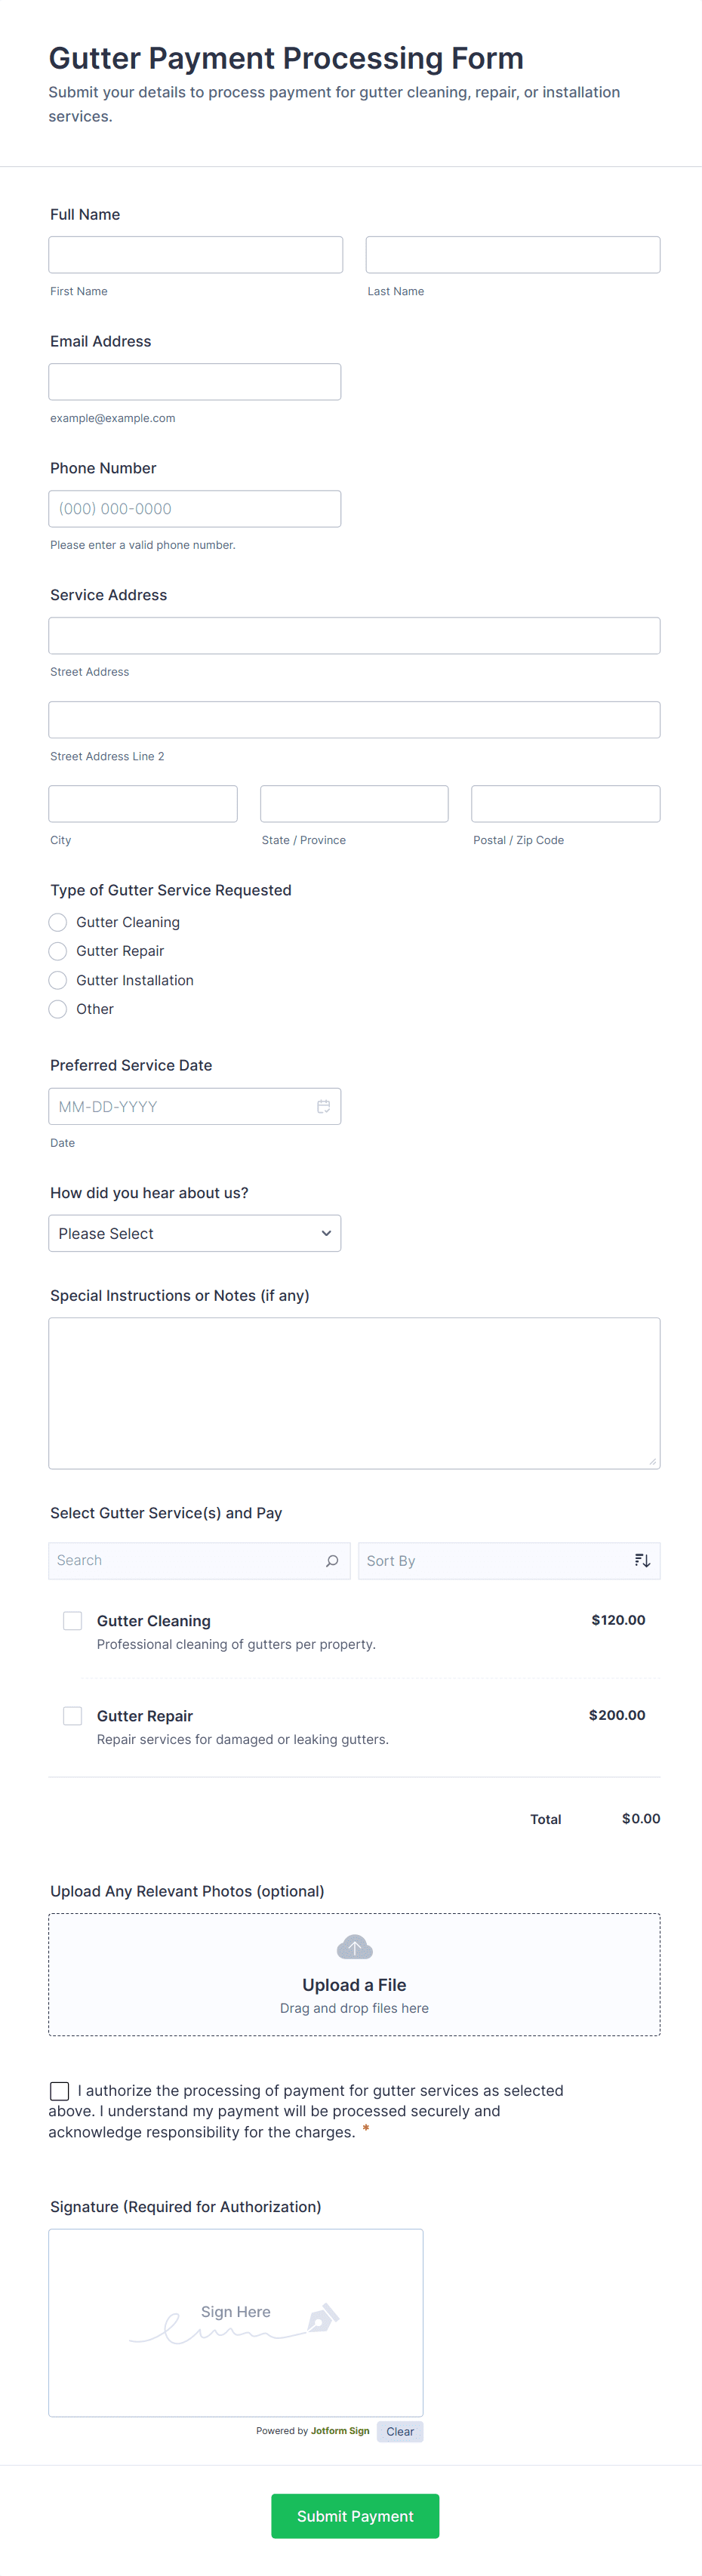Select the Gutter Cleaning radio option
702x2576 pixels.
click(58, 922)
